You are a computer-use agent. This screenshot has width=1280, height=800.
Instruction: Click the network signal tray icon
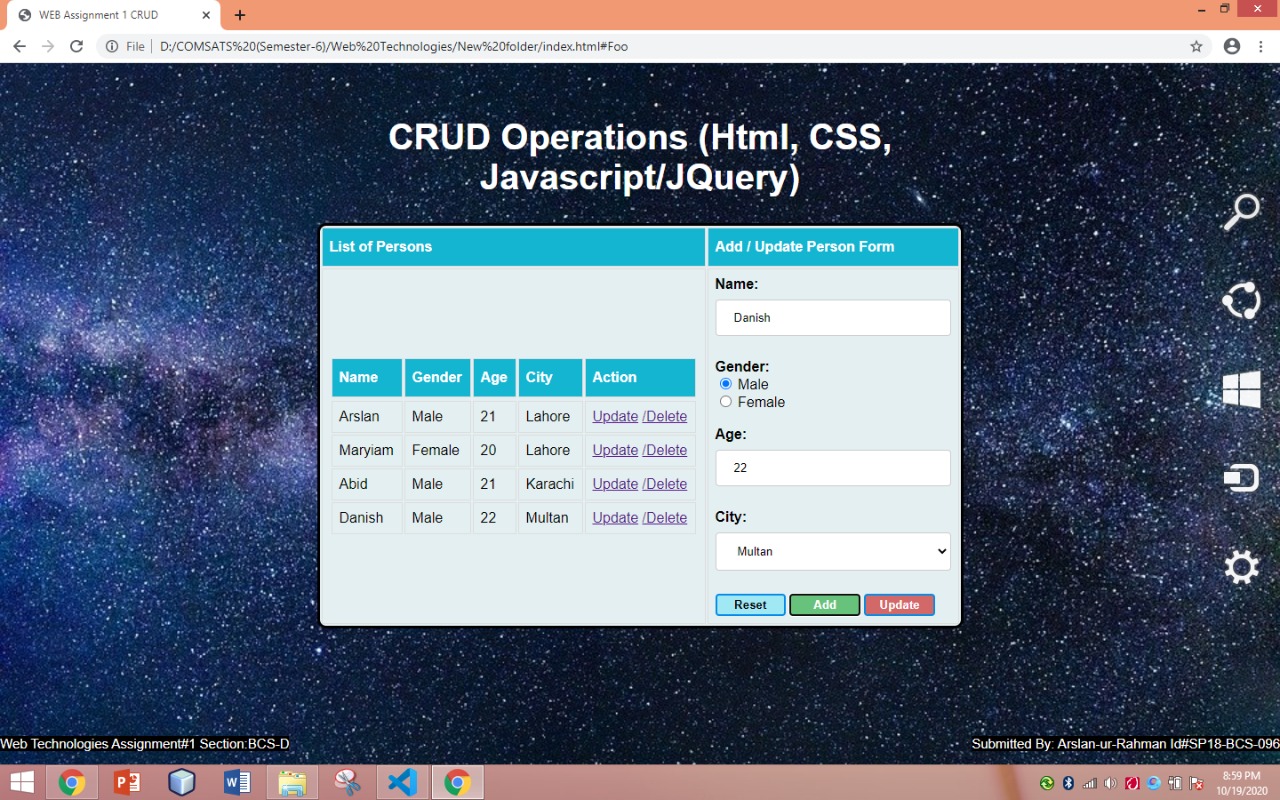1089,783
